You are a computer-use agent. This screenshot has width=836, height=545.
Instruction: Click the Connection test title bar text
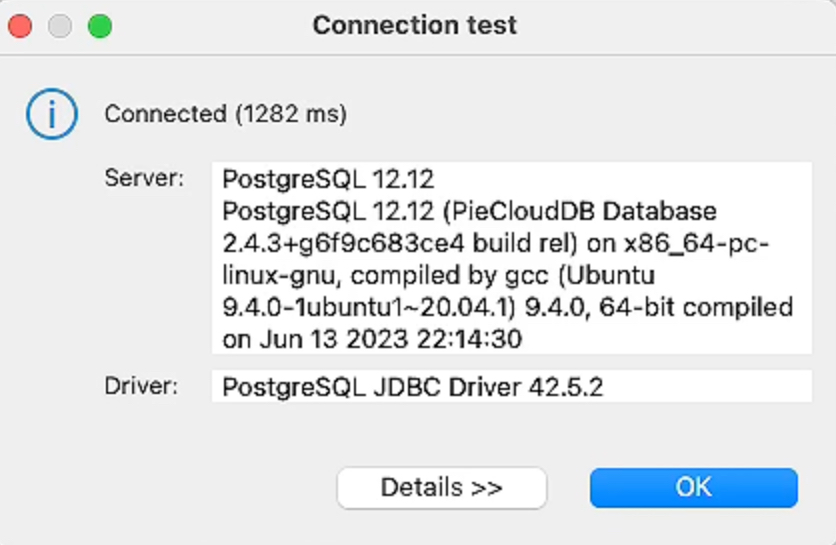pos(414,25)
